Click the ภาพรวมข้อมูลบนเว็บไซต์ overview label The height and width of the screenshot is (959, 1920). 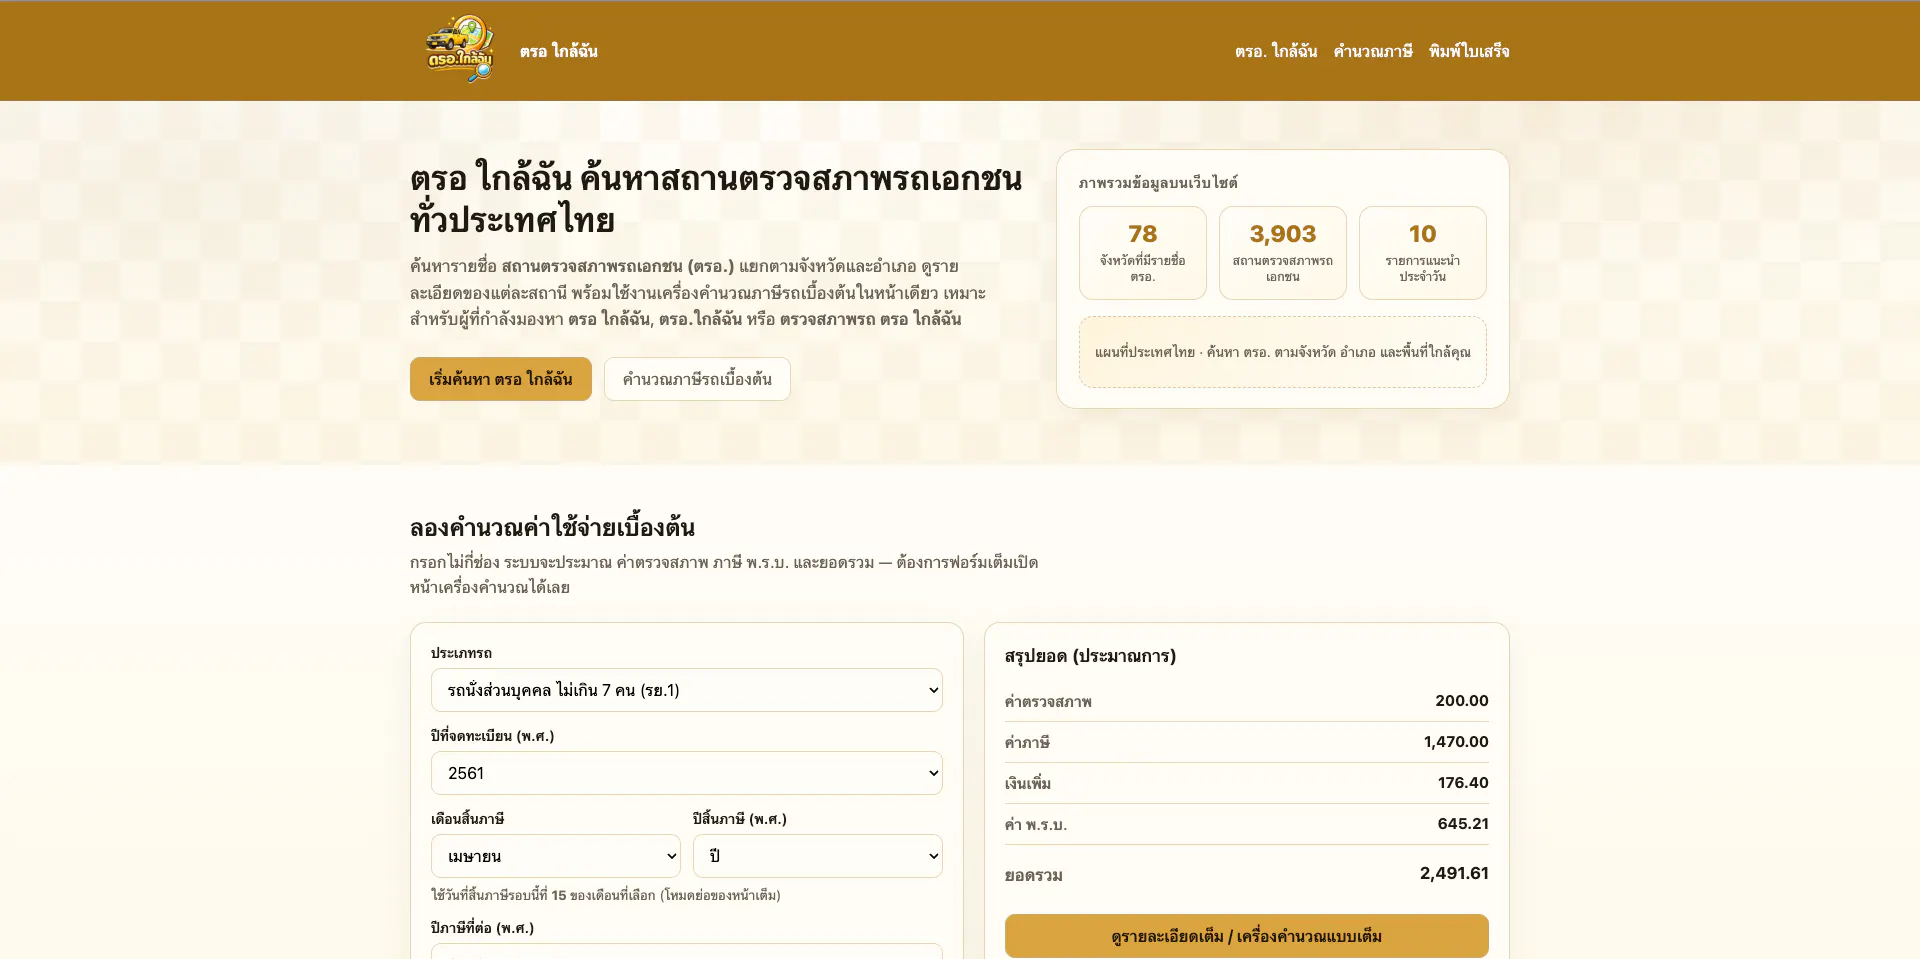(x=1158, y=183)
